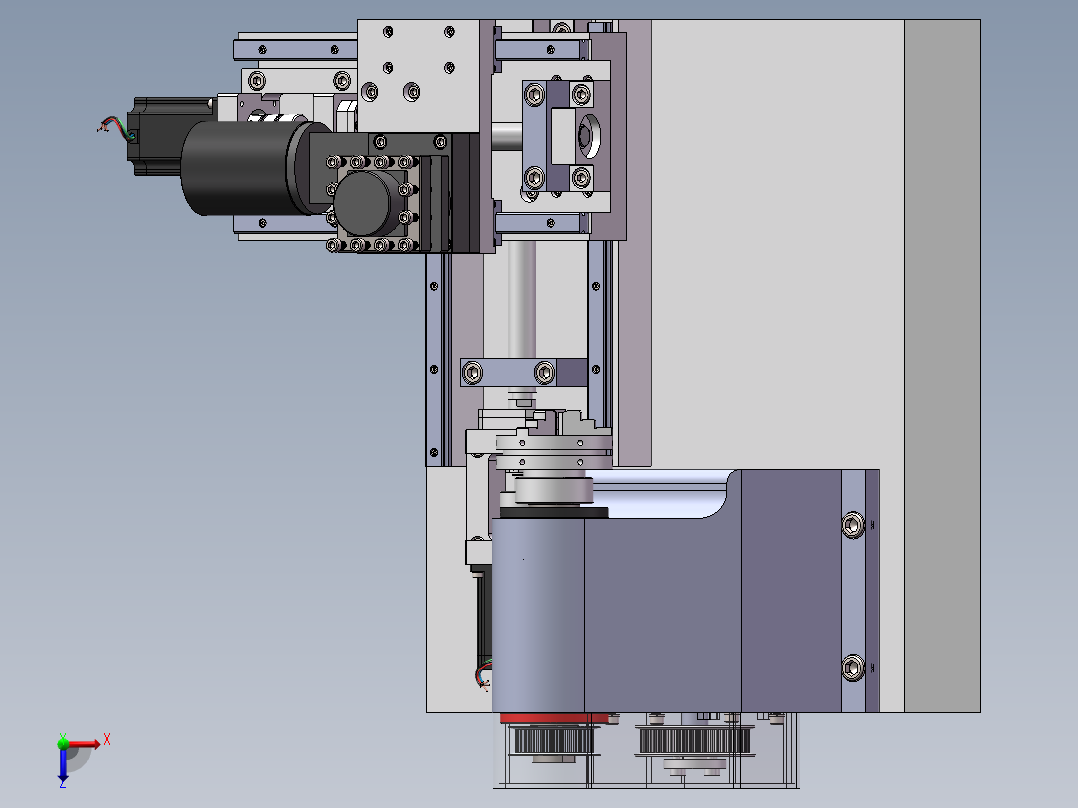1078x808 pixels.
Task: Select the larger timing pulley at the bottom
Action: [x=694, y=741]
